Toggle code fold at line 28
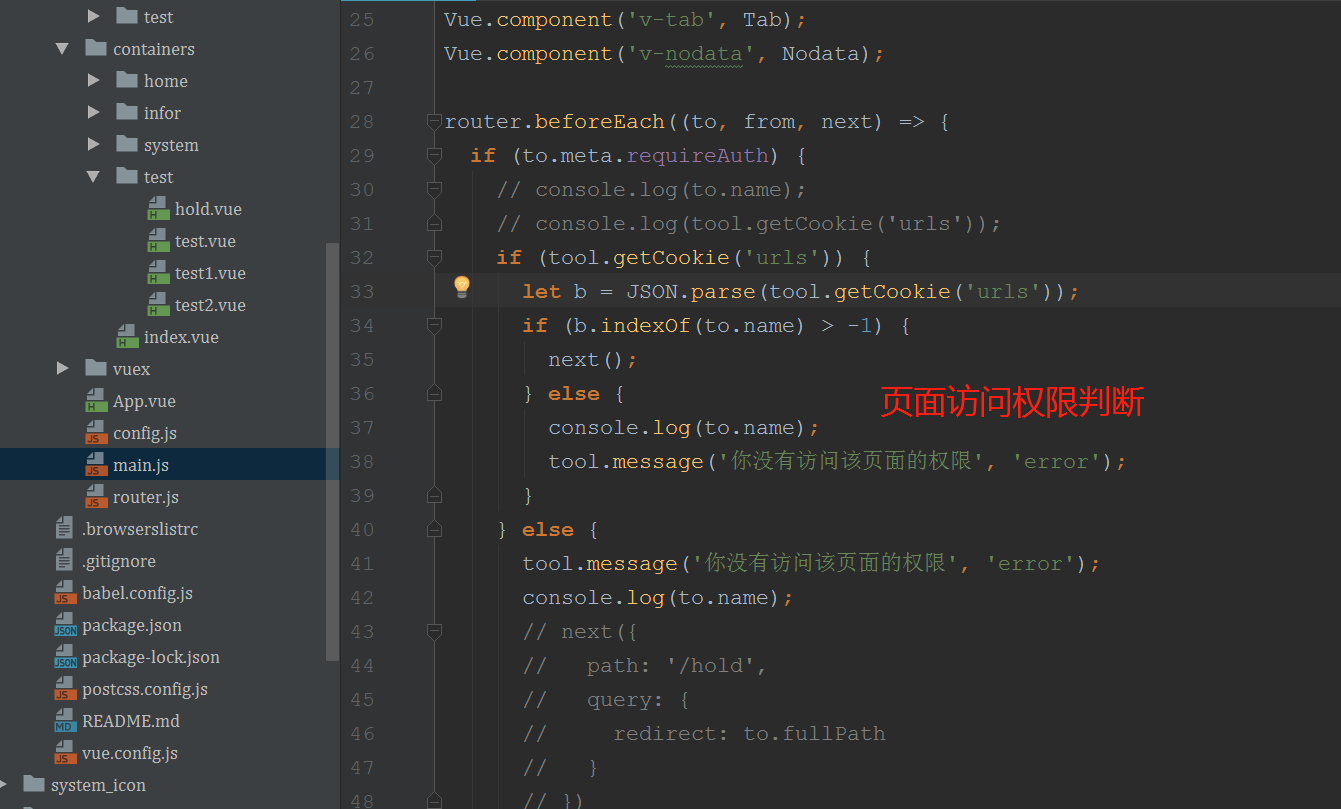 point(433,122)
